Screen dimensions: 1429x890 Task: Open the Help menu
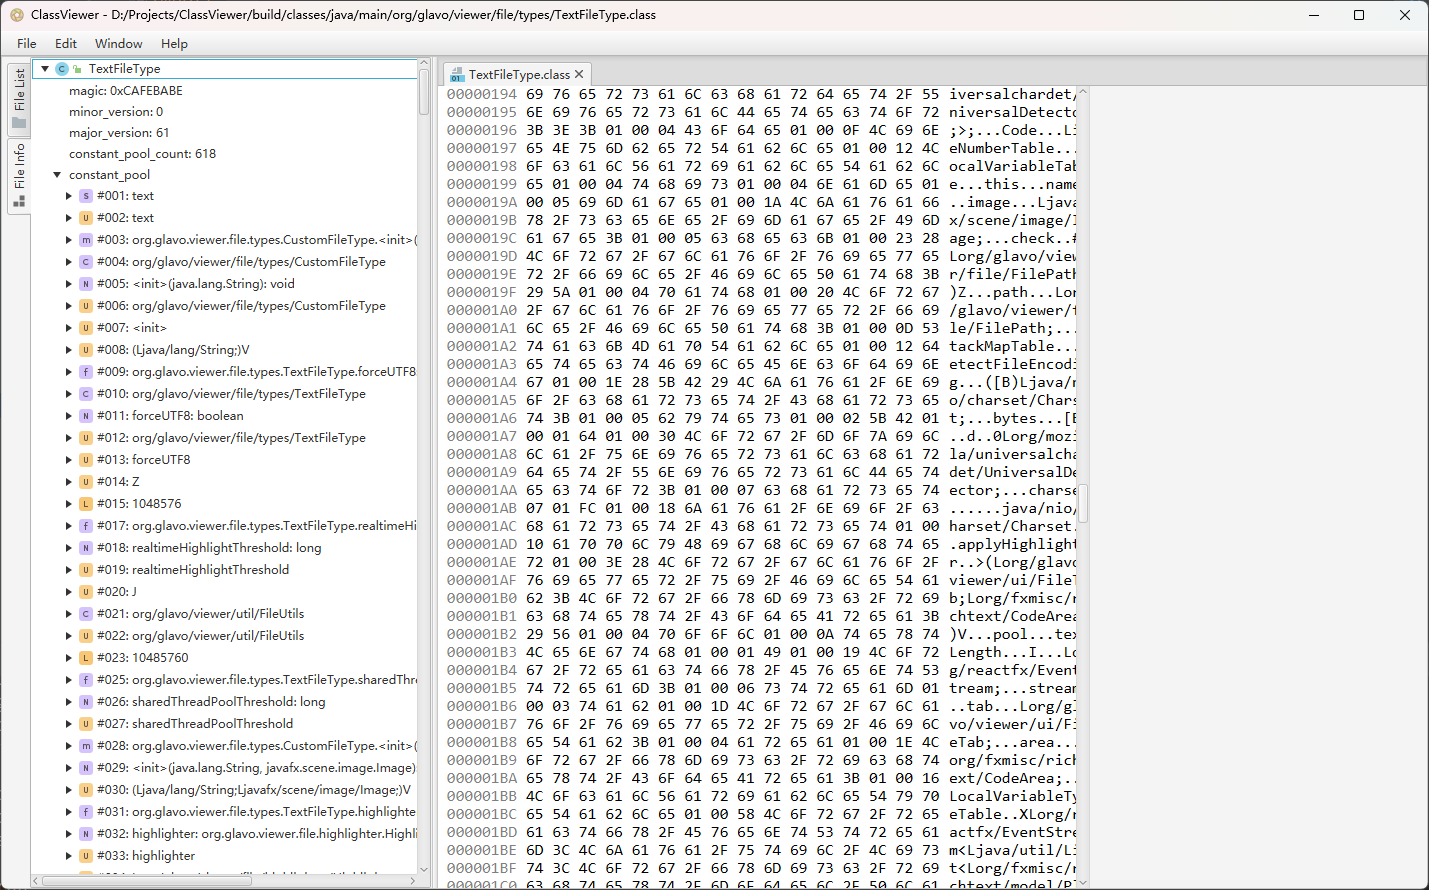pos(174,43)
